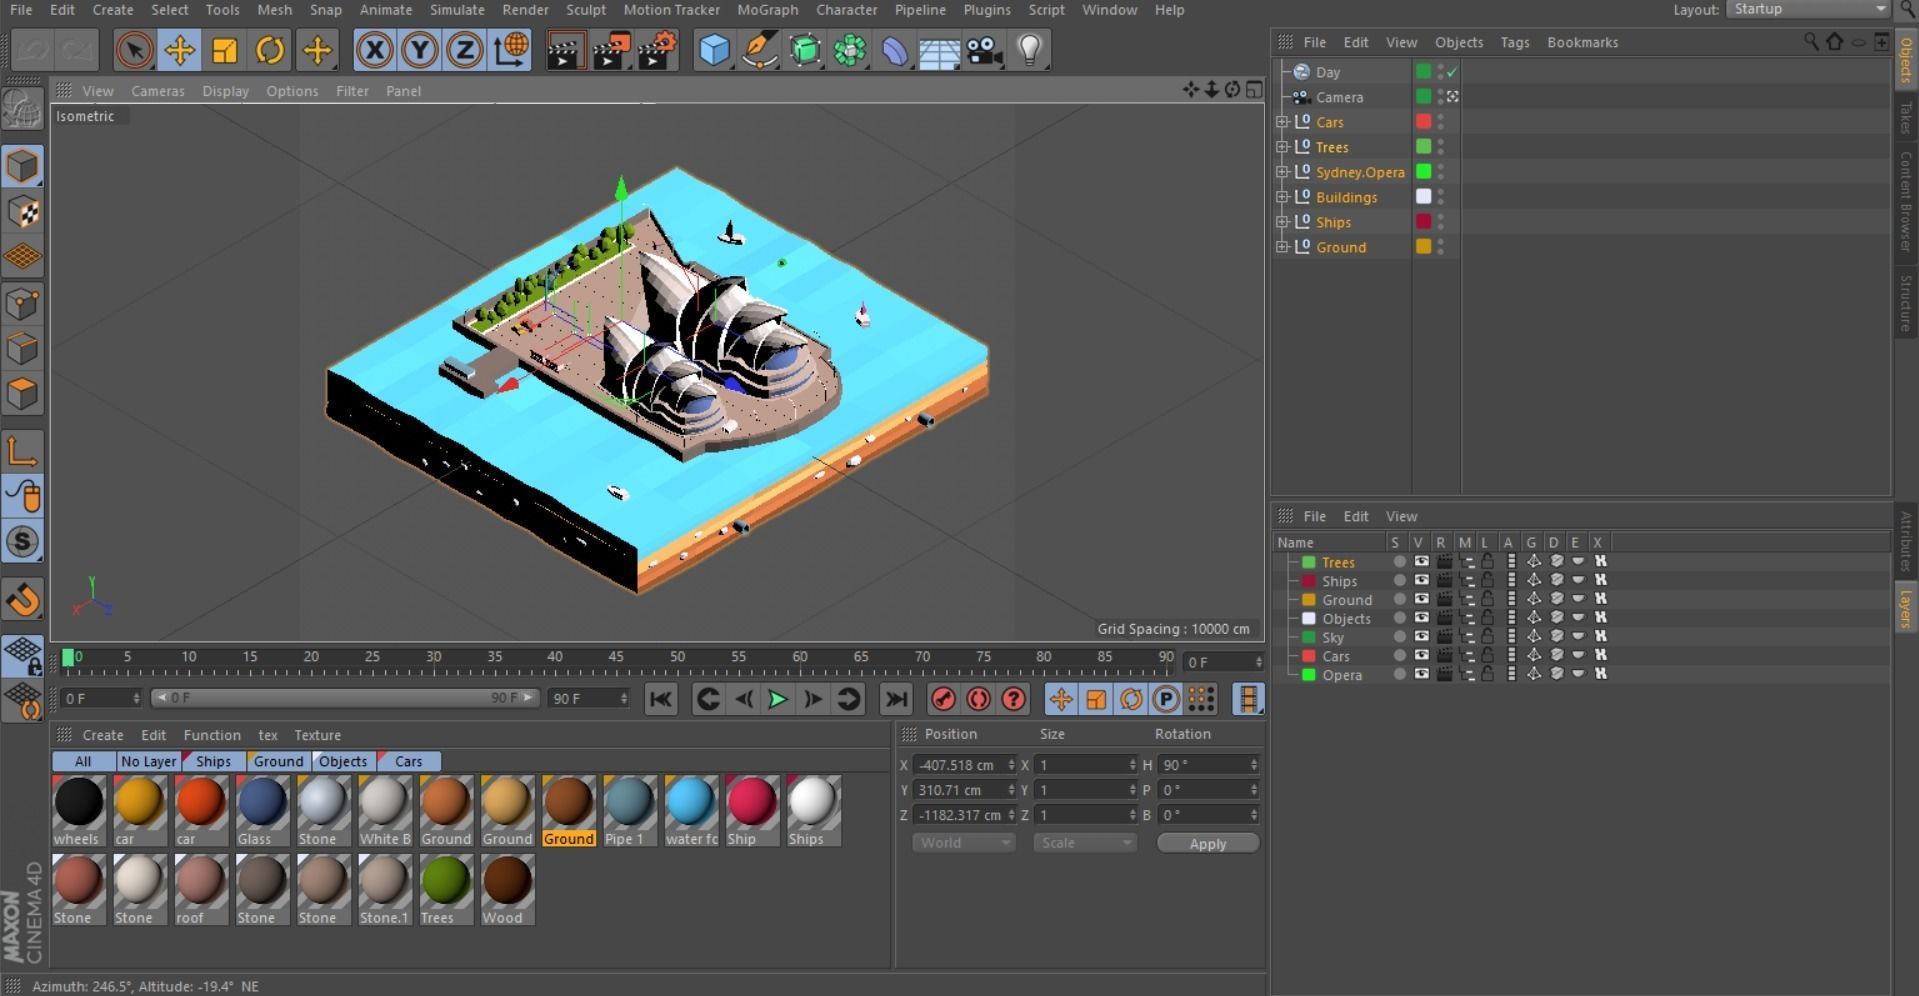Click the Make Editable icon in left palette
Viewport: 1919px width, 996px height.
(x=22, y=110)
